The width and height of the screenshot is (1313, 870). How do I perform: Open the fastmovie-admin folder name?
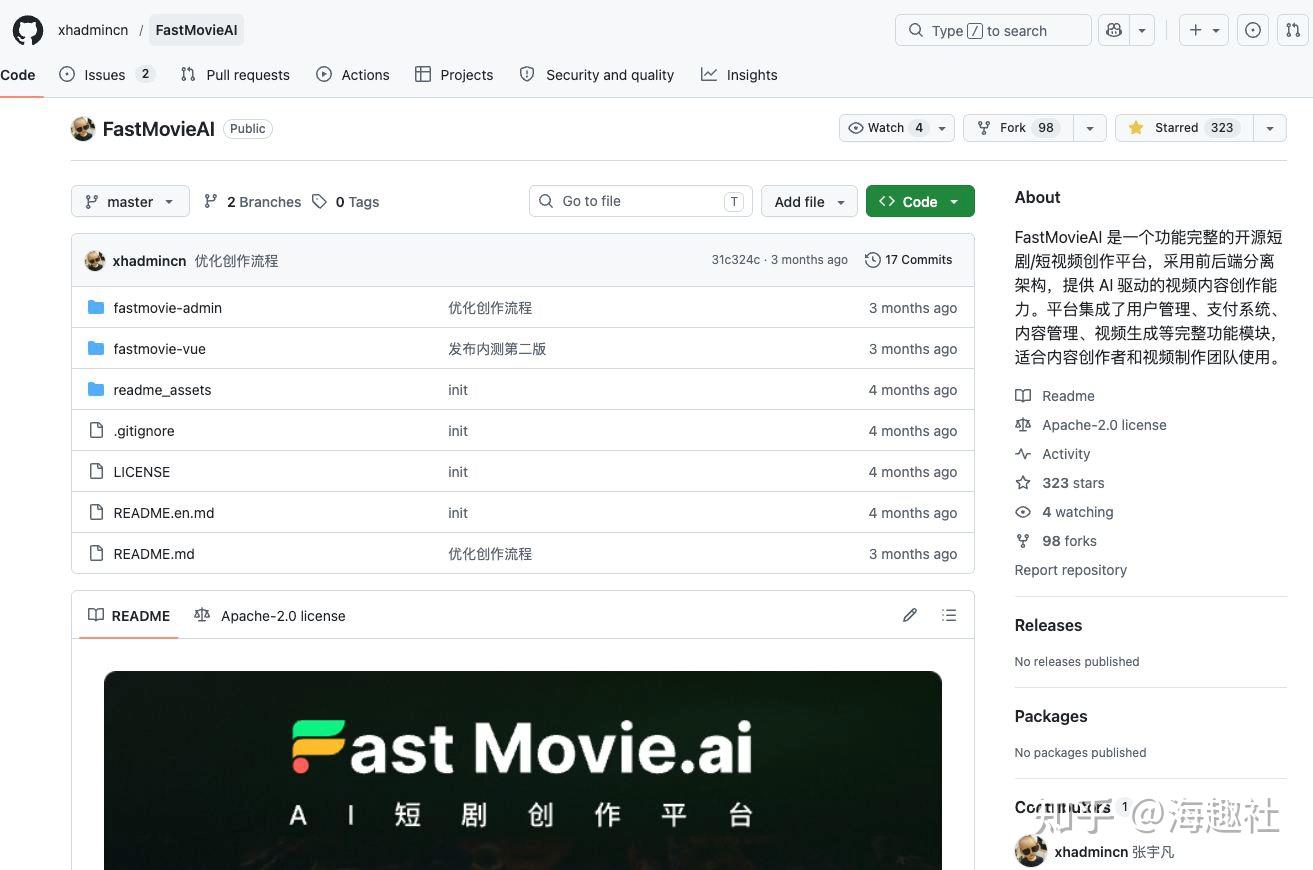pyautogui.click(x=168, y=308)
